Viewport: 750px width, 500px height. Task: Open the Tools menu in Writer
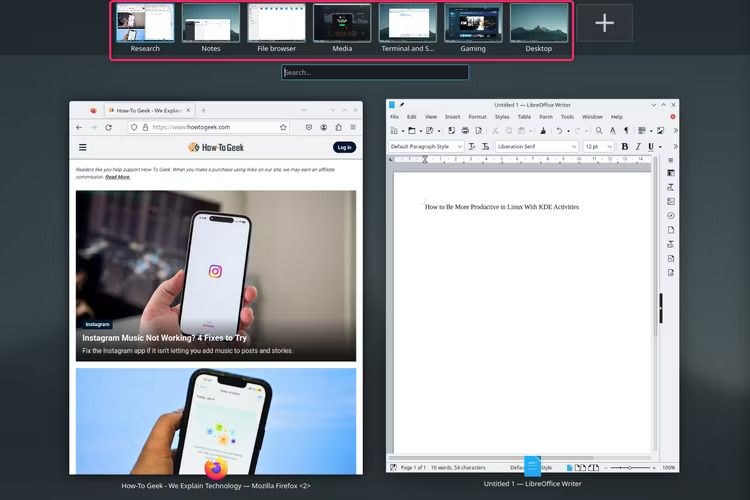point(567,117)
